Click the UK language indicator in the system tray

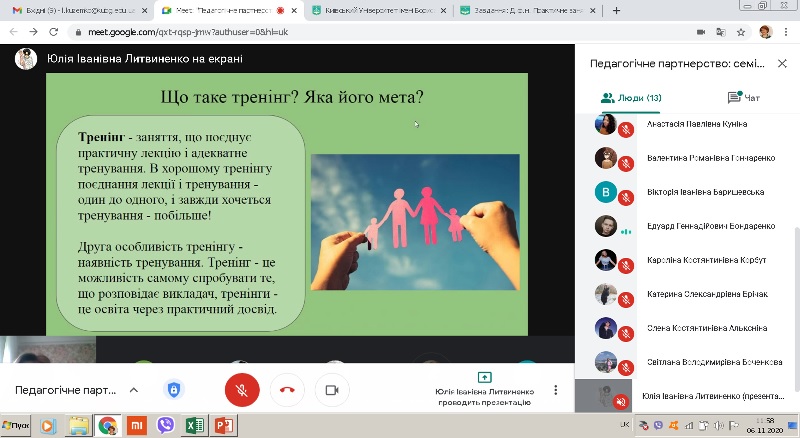point(624,424)
